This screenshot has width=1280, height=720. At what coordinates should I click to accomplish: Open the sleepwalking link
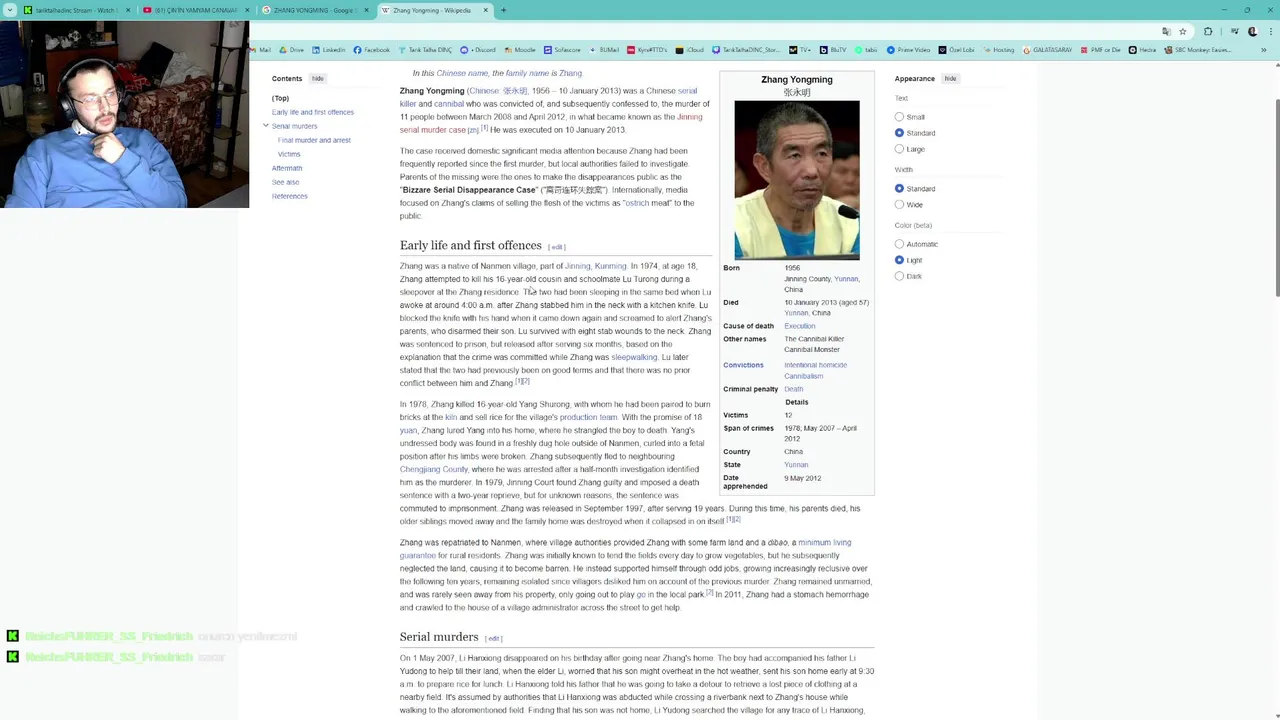click(634, 357)
